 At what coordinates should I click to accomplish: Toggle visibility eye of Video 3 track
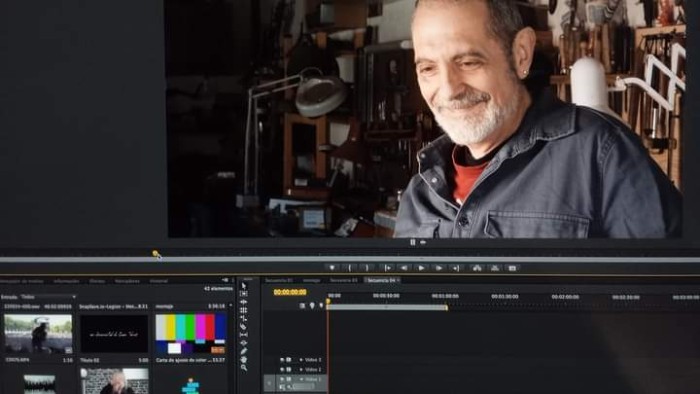click(282, 360)
